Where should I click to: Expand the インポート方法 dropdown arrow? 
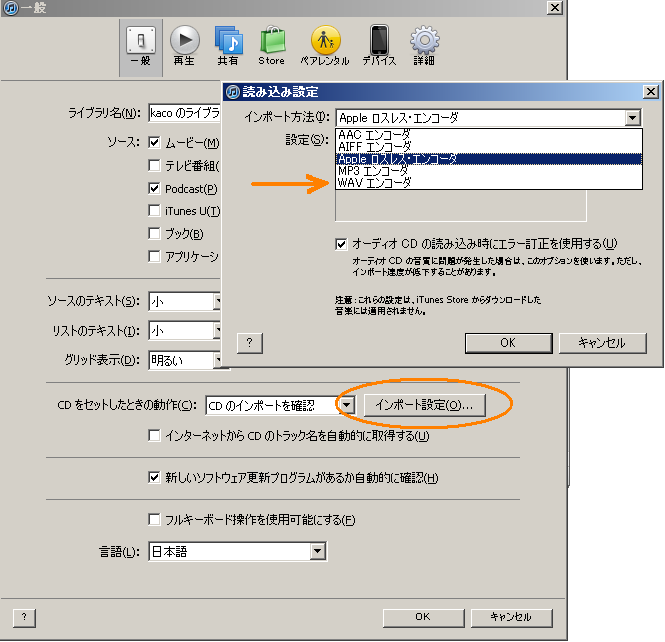[x=632, y=118]
